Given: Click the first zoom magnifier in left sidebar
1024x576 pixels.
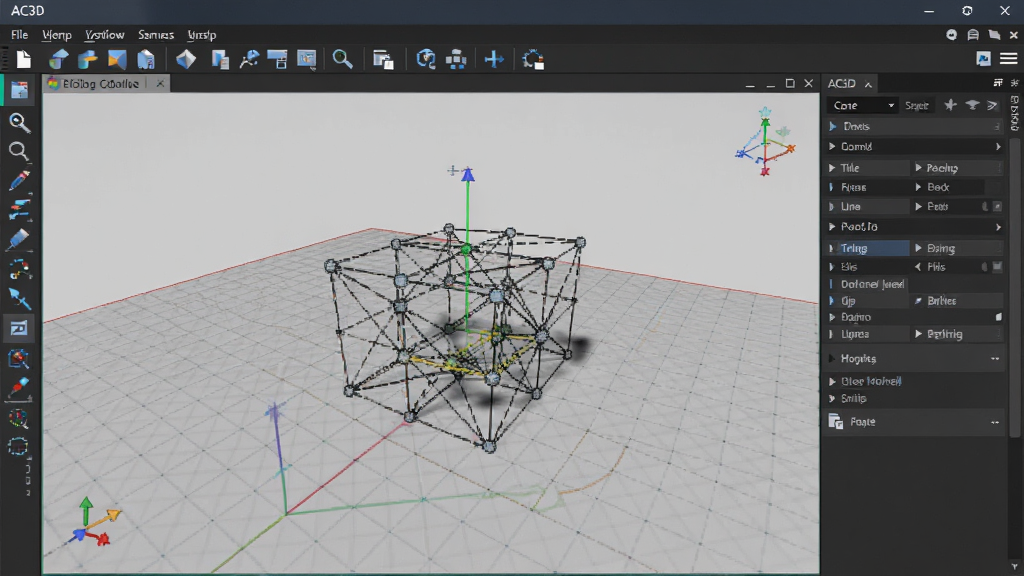Looking at the screenshot, I should click(19, 122).
